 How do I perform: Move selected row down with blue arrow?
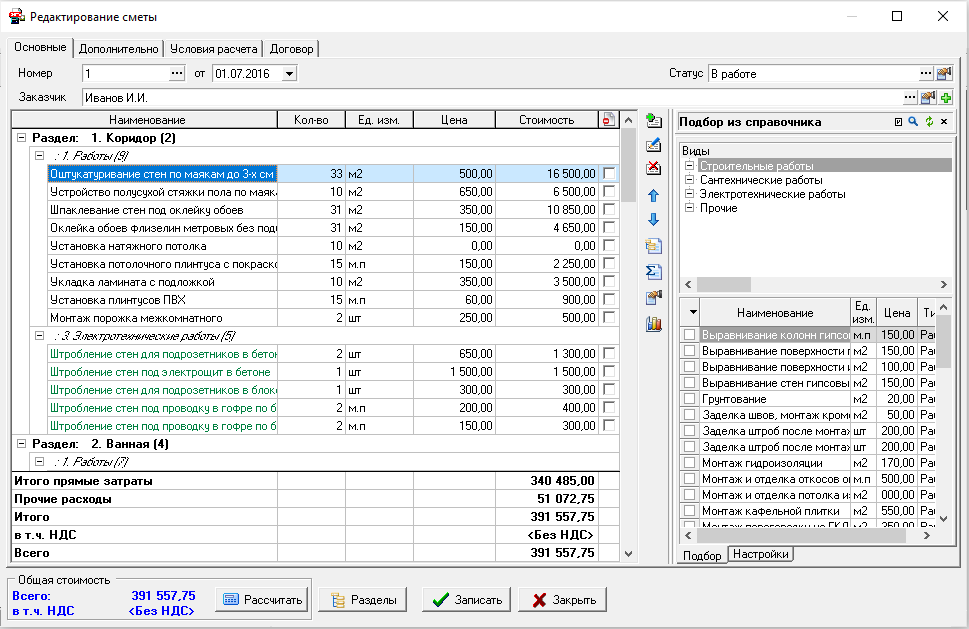[x=654, y=220]
